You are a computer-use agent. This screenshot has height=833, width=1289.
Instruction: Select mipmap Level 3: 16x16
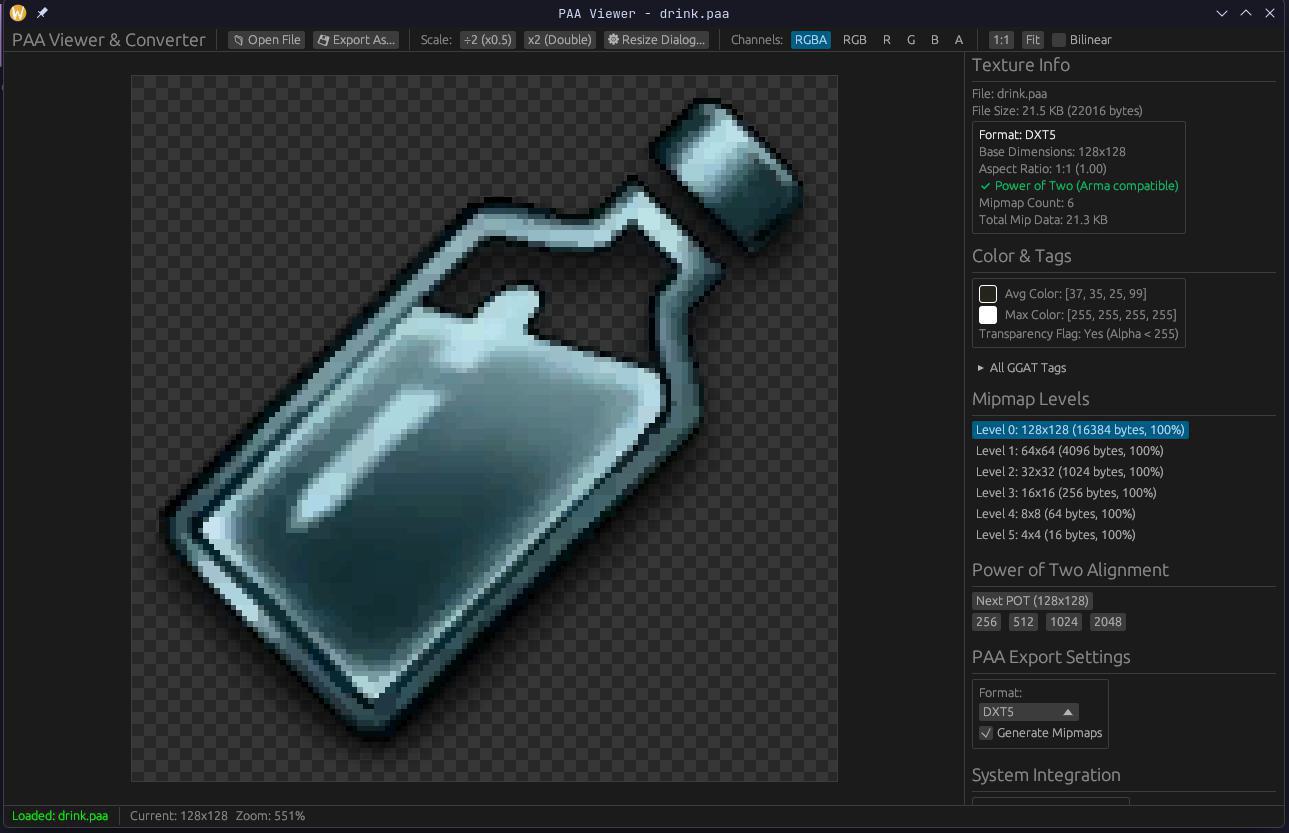click(1066, 493)
